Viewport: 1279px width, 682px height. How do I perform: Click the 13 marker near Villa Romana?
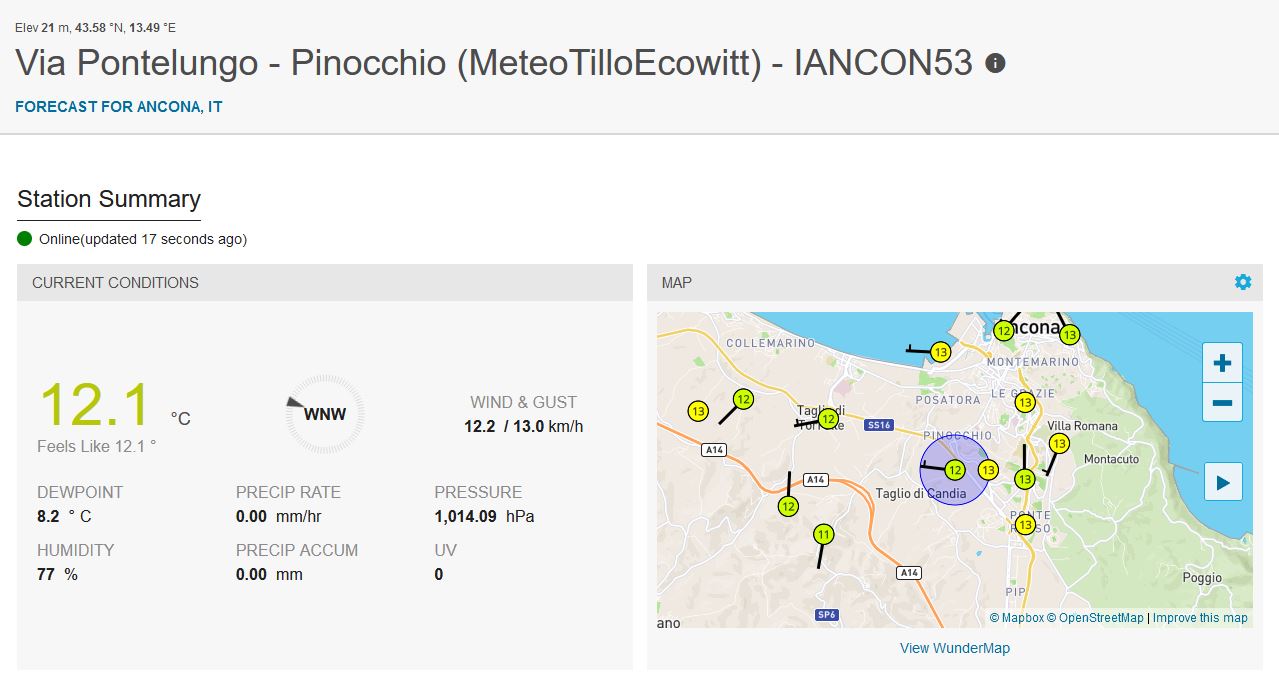point(1059,443)
